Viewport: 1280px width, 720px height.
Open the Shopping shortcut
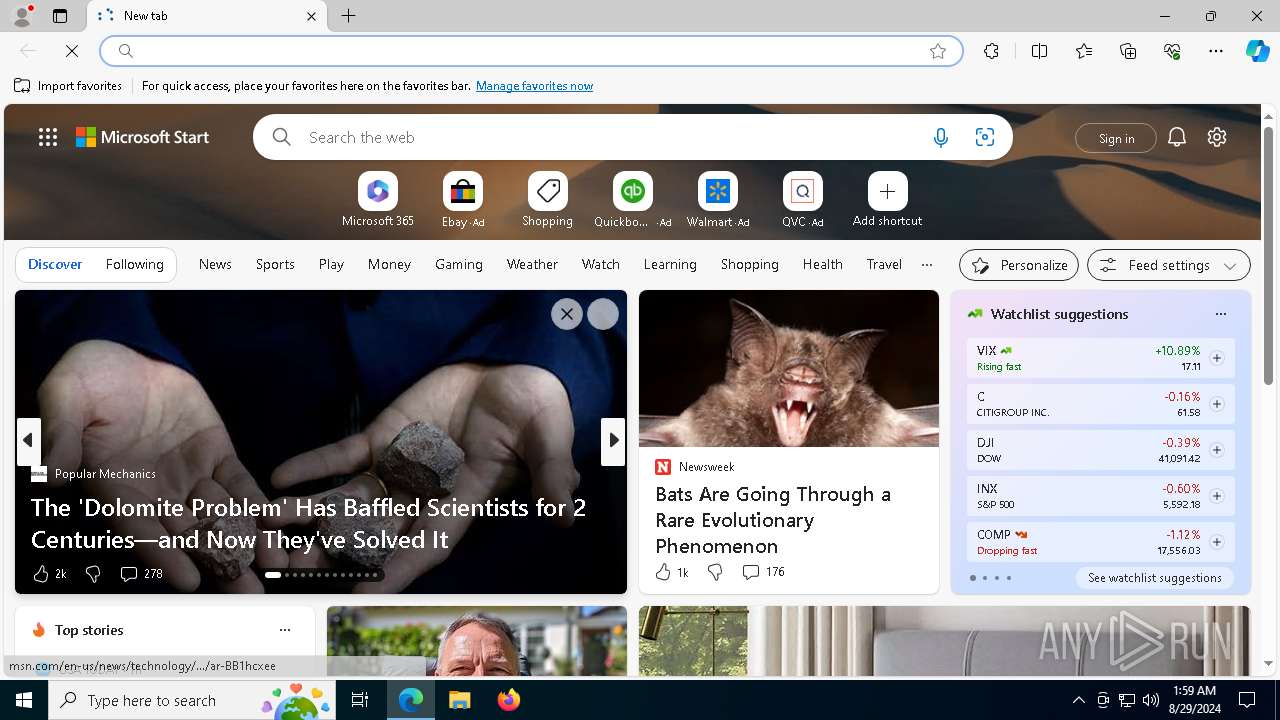pos(547,200)
